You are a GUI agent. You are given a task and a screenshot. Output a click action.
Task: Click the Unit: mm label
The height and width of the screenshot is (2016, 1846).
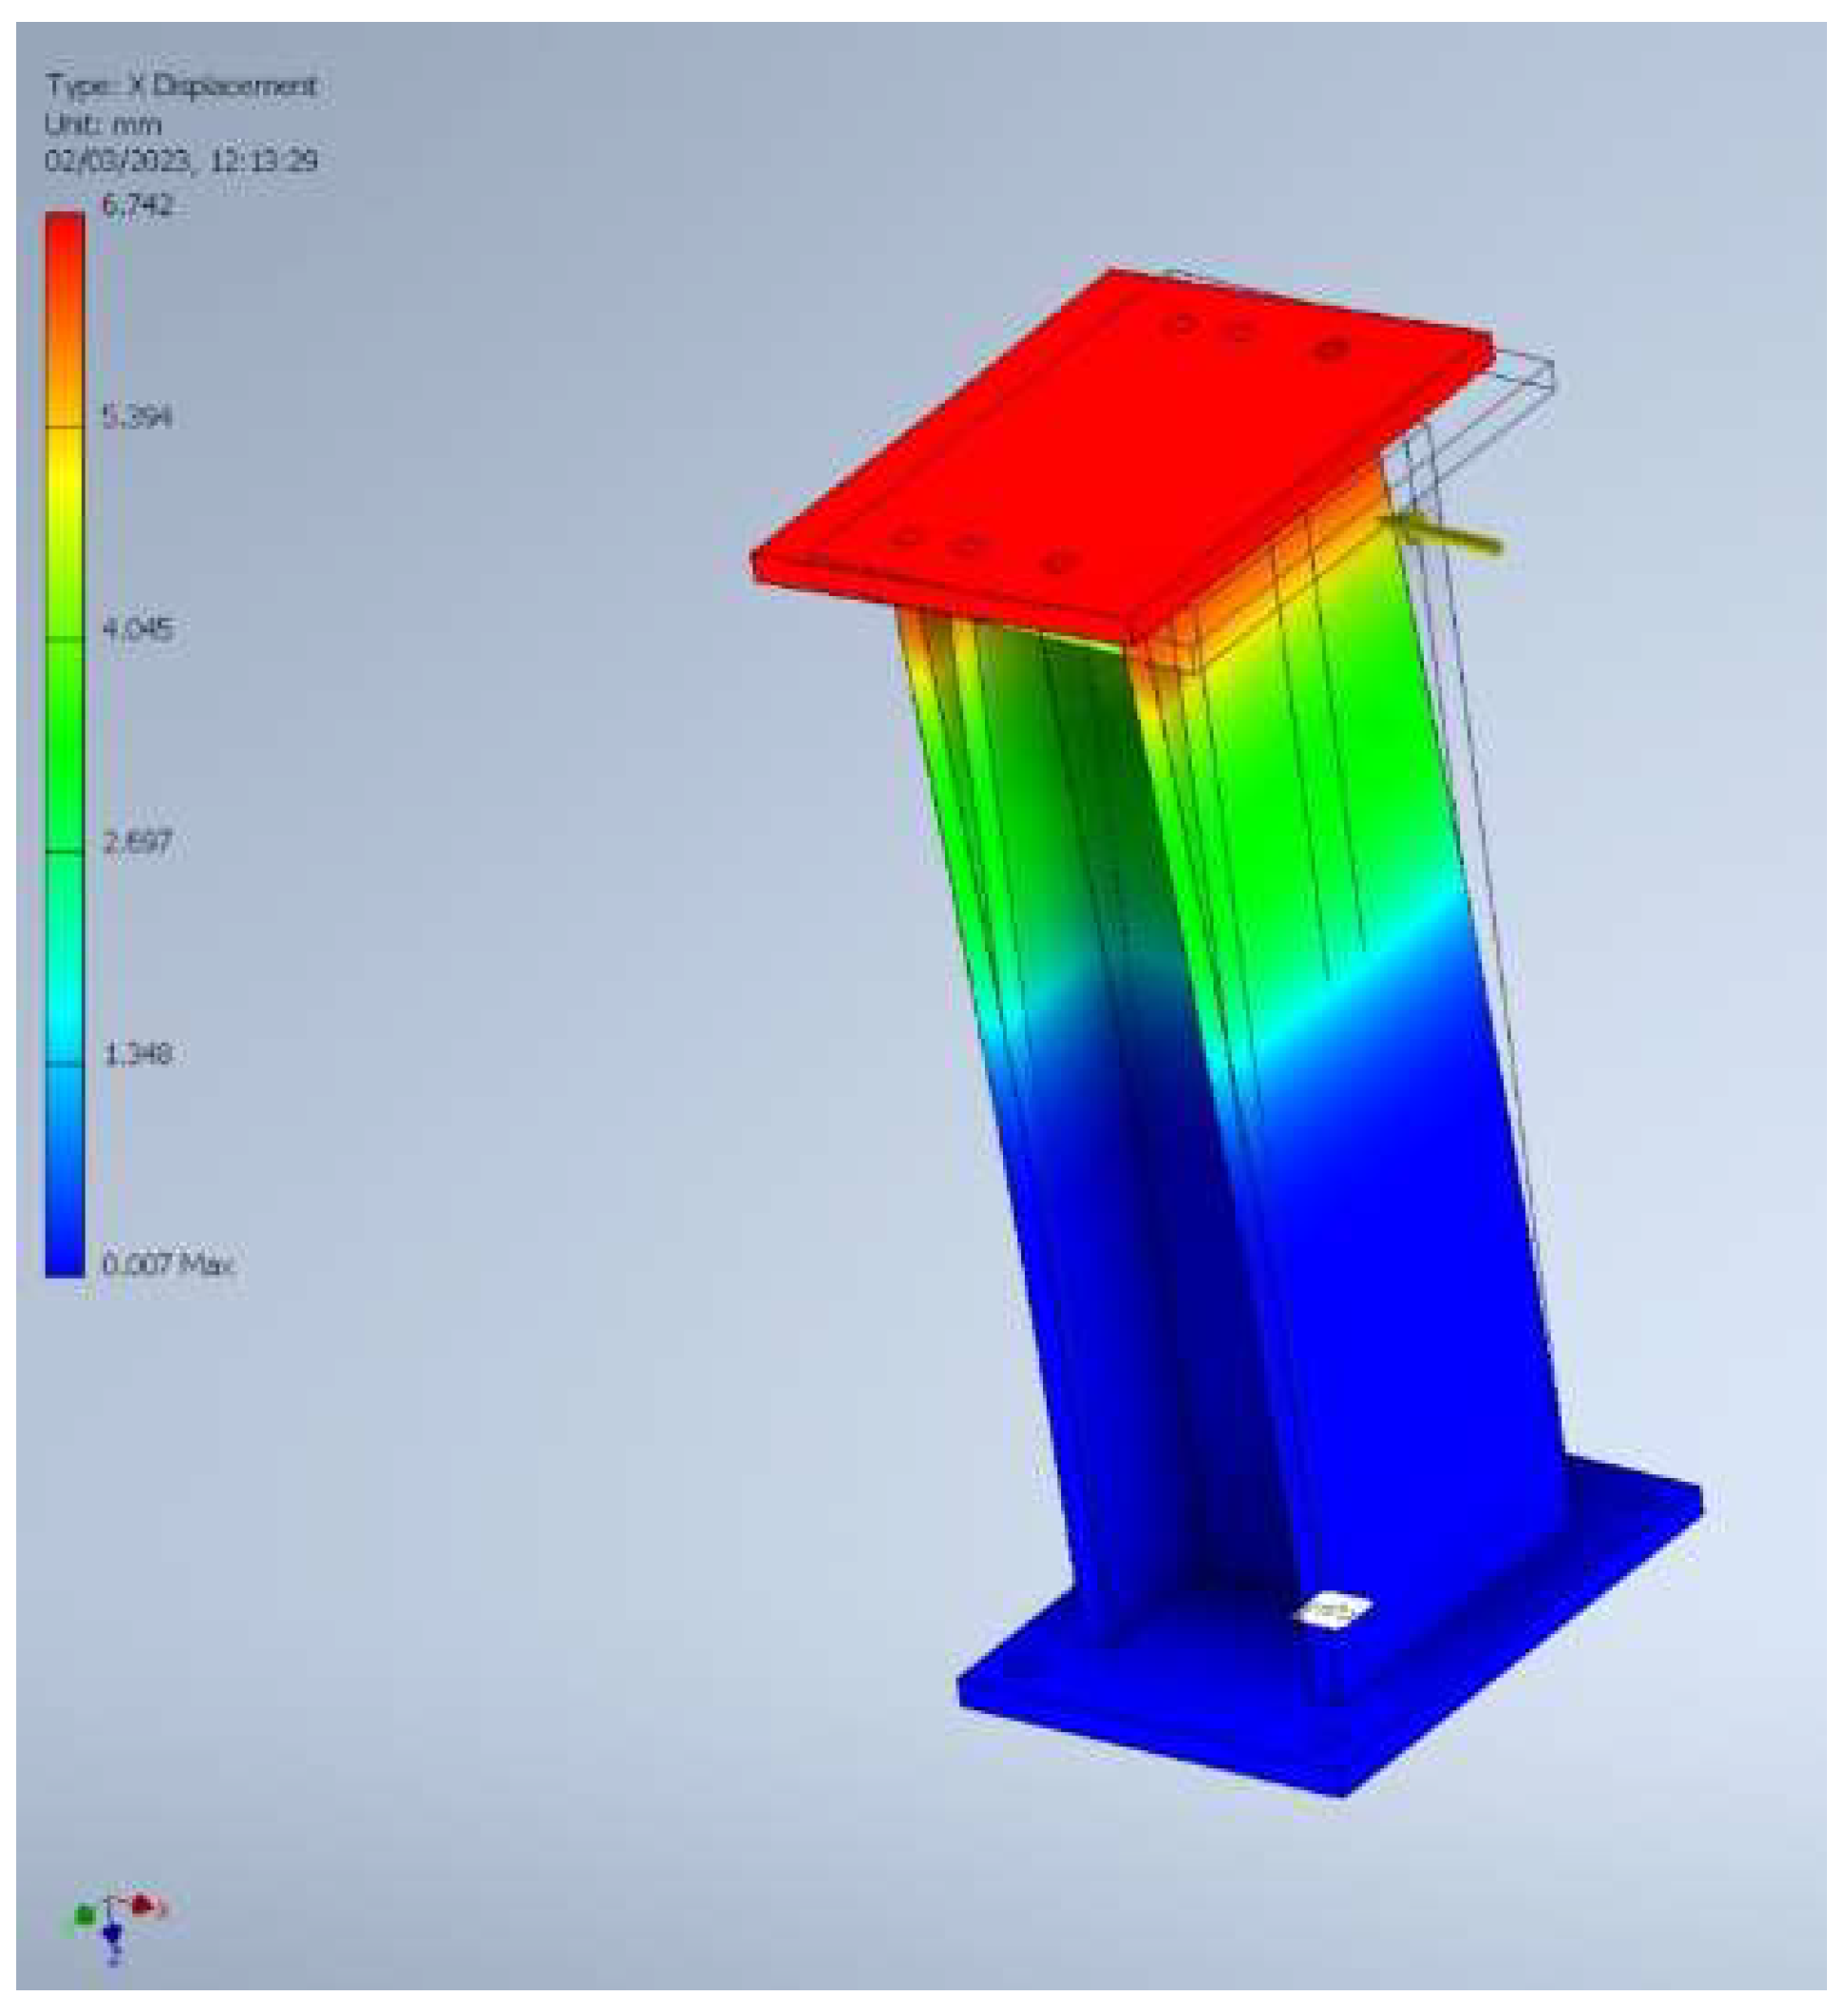click(103, 125)
